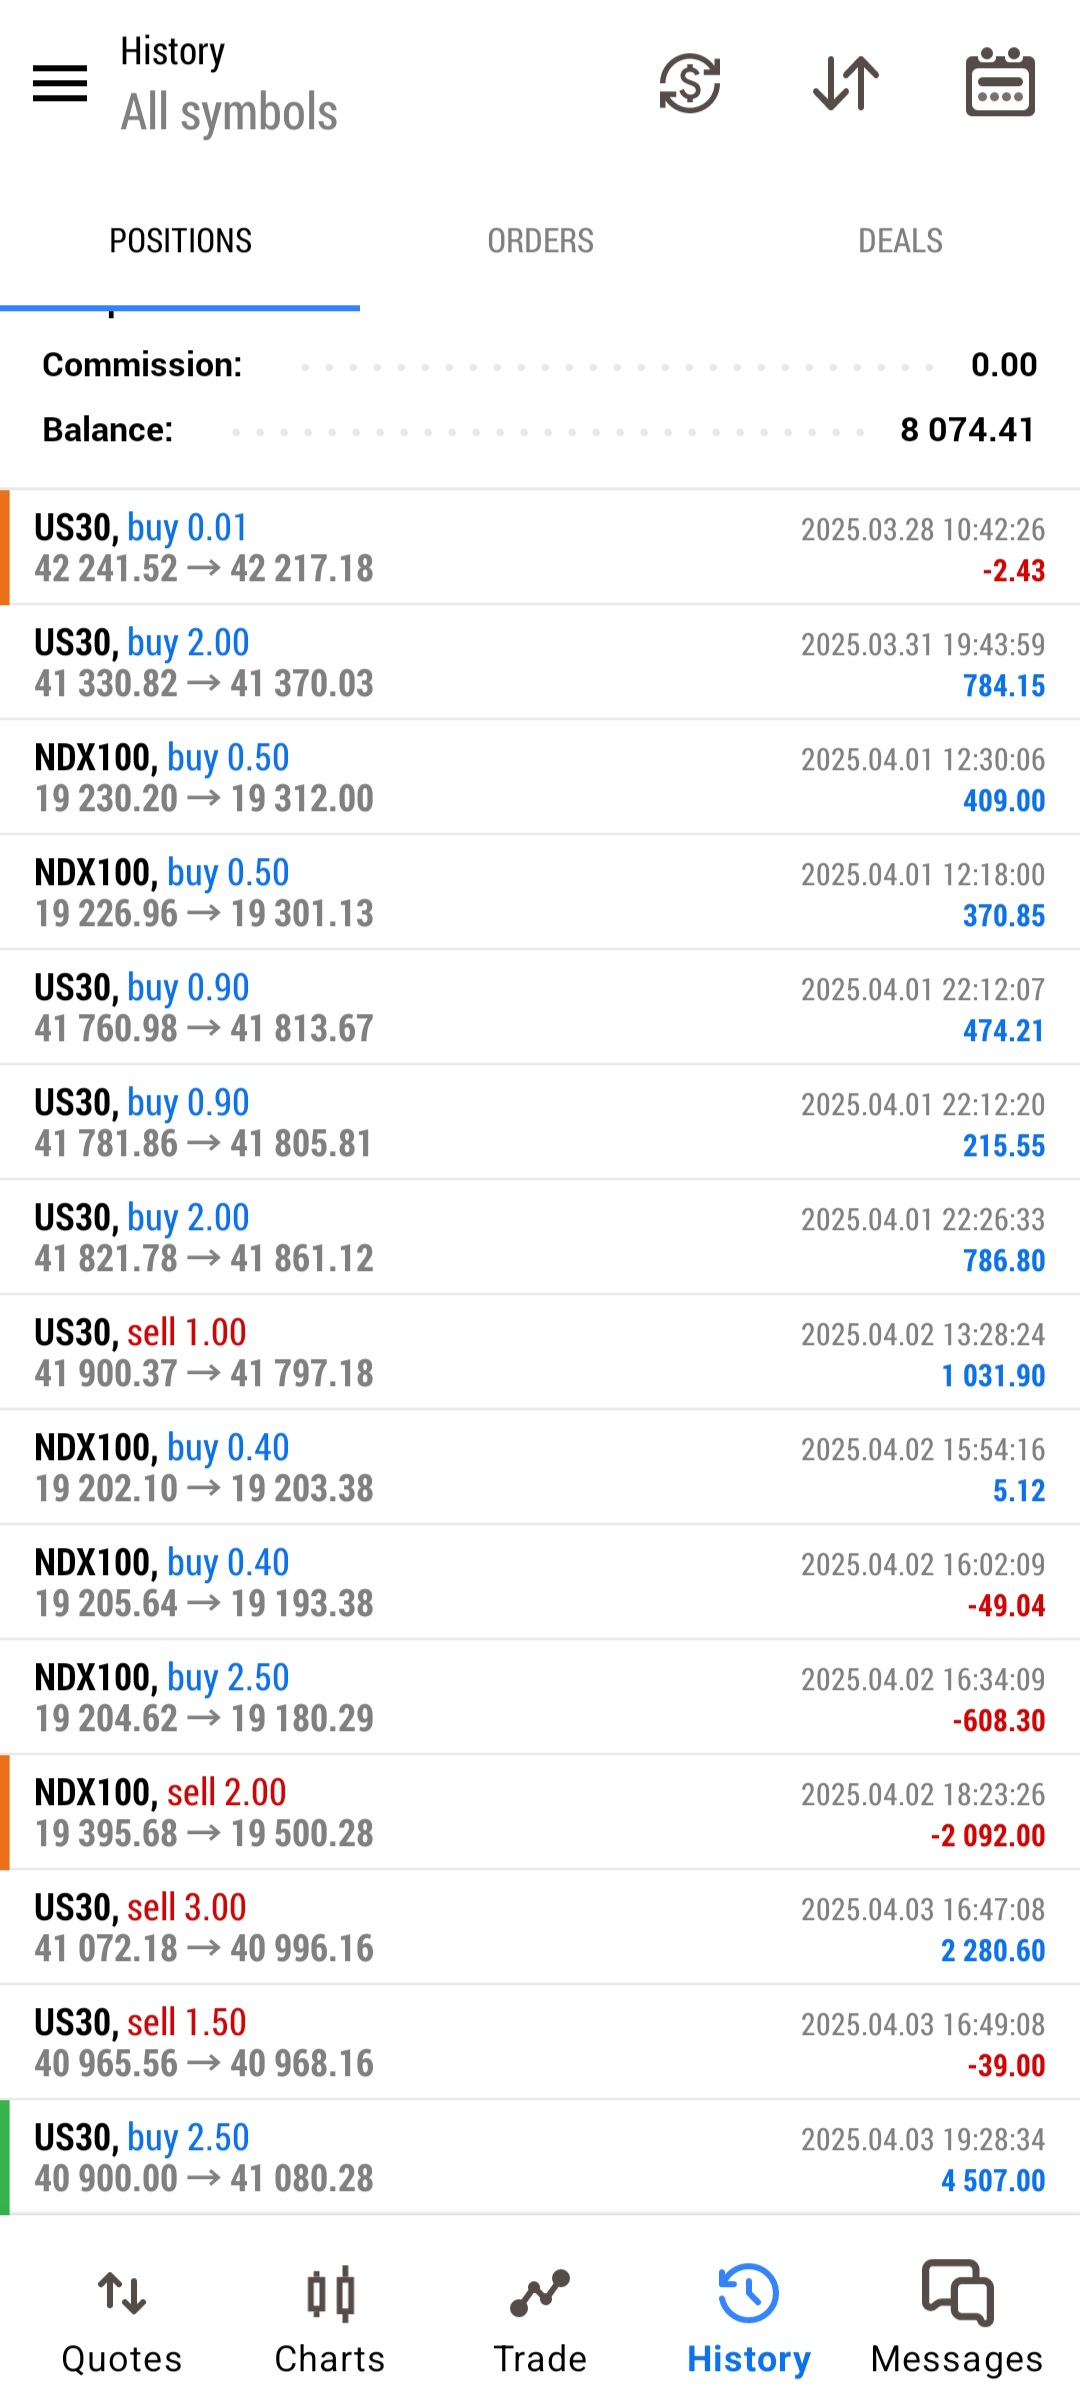Open the All symbols filter

tap(229, 112)
